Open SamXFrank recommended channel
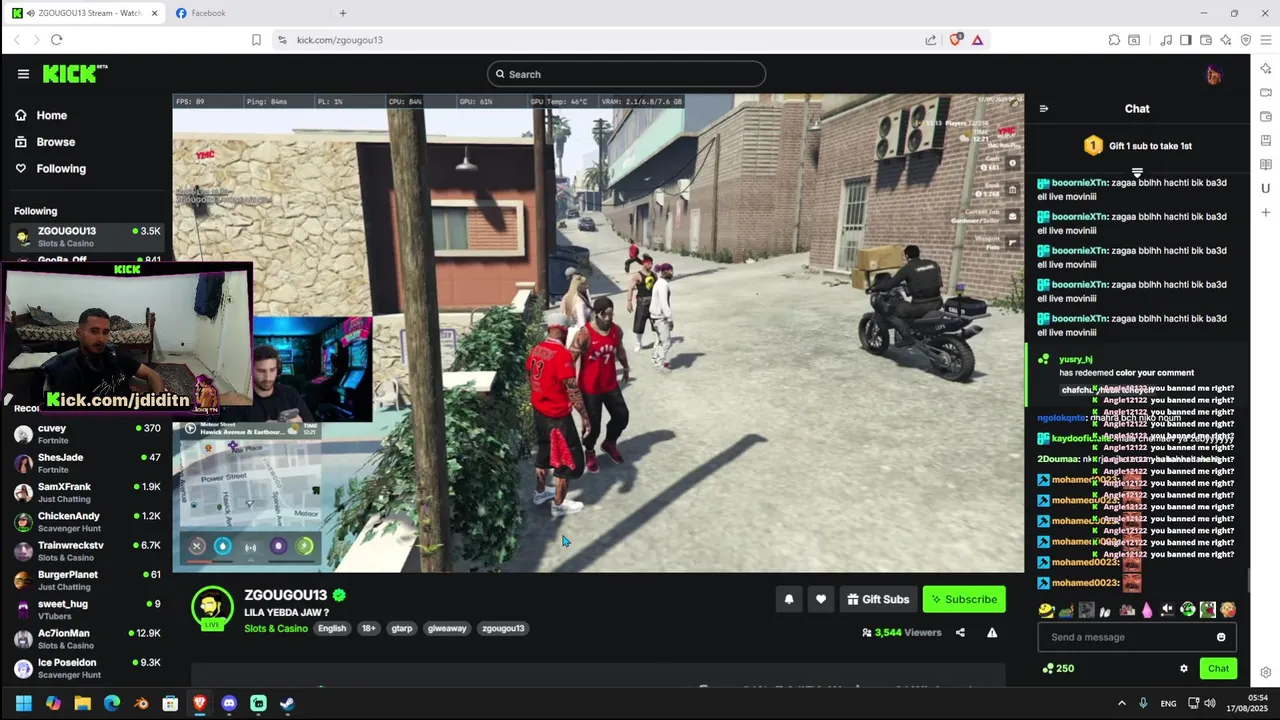This screenshot has height=720, width=1280. pyautogui.click(x=87, y=492)
